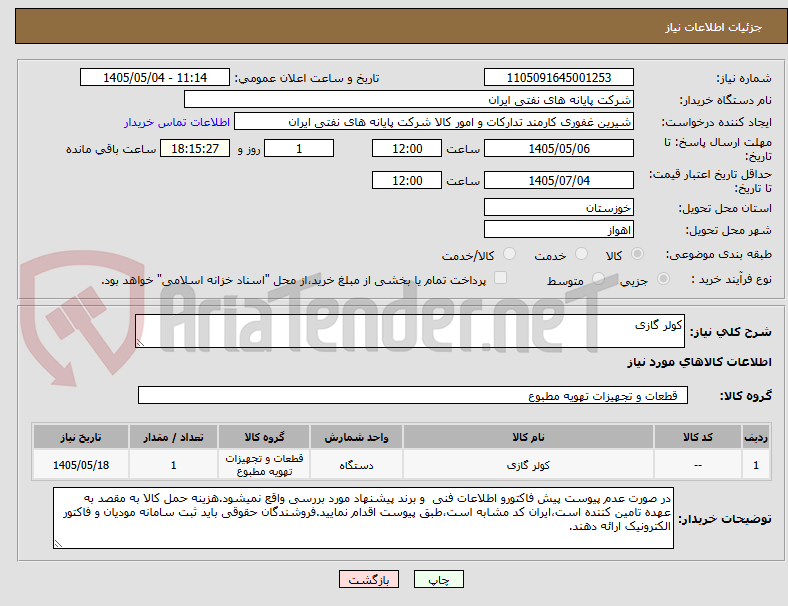The image size is (788, 606).
Task: Click the table cell دستگاه unit
Action: (356, 465)
